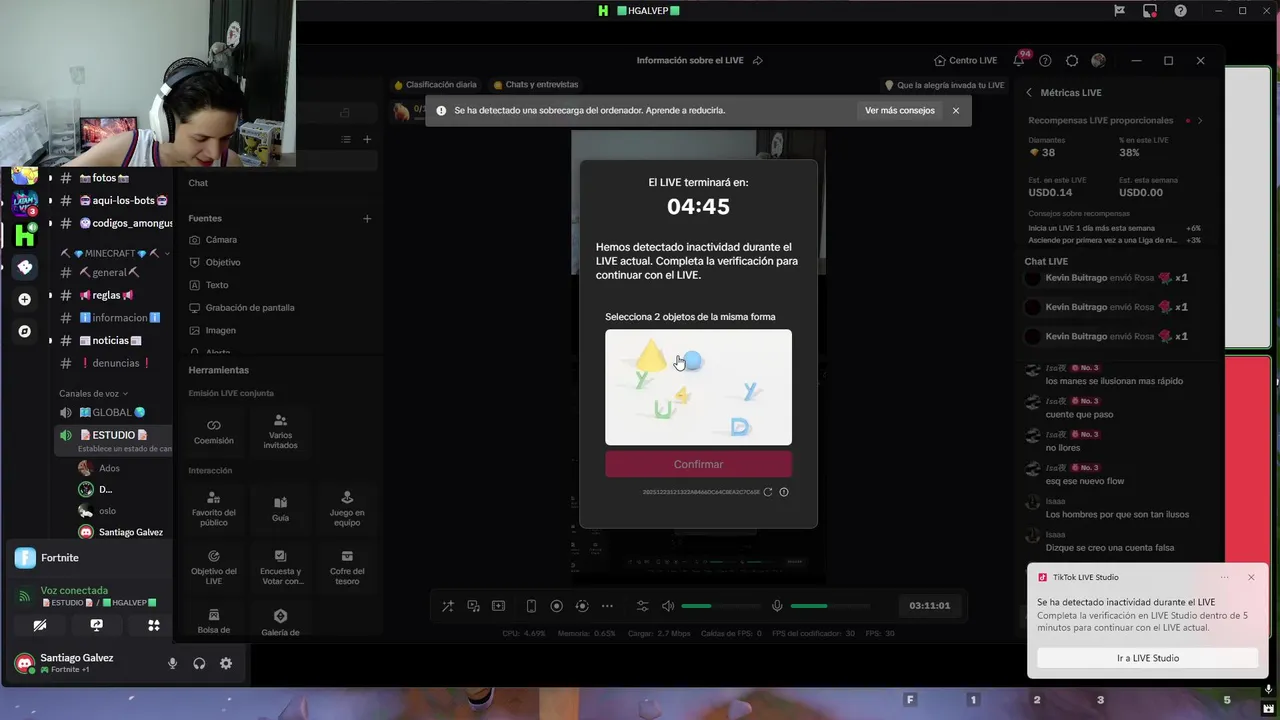
Task: Open Favorito del público tool
Action: pyautogui.click(x=214, y=508)
